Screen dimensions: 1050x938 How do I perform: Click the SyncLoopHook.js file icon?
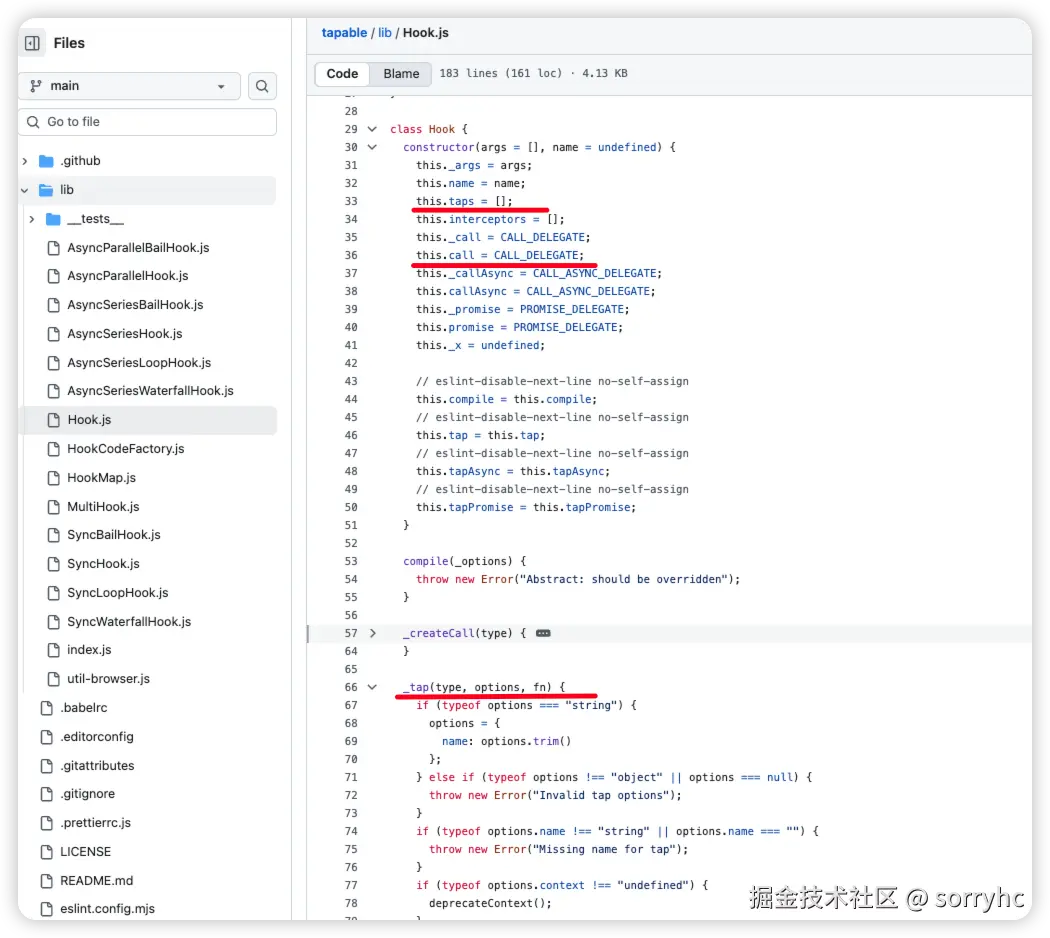54,593
